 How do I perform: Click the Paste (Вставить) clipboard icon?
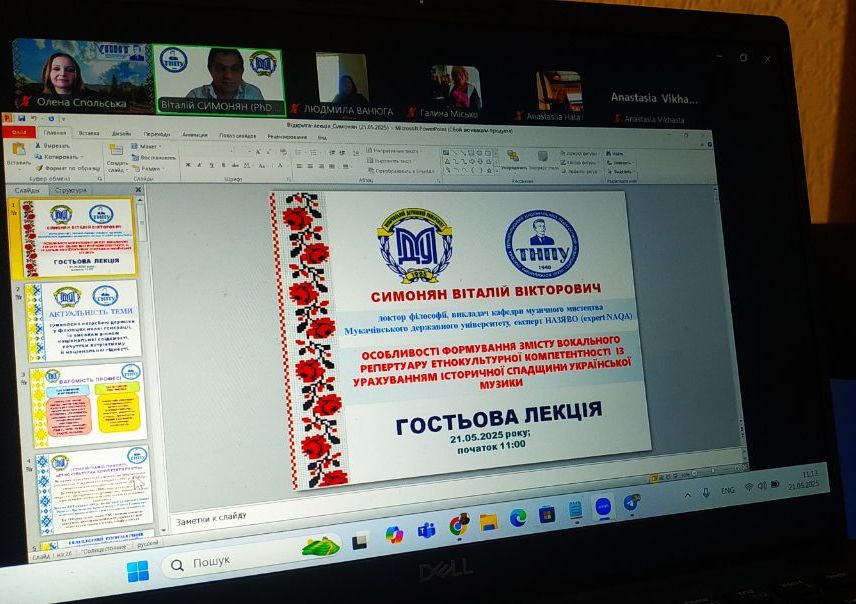(19, 149)
